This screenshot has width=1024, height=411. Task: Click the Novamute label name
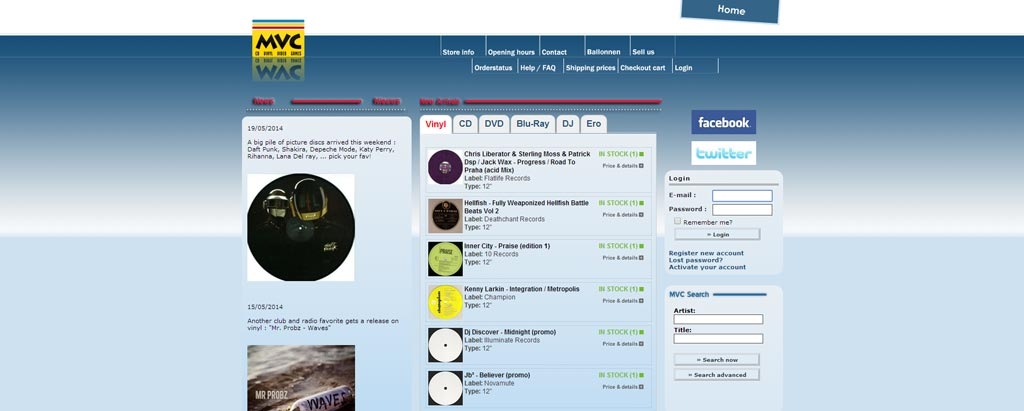(499, 384)
